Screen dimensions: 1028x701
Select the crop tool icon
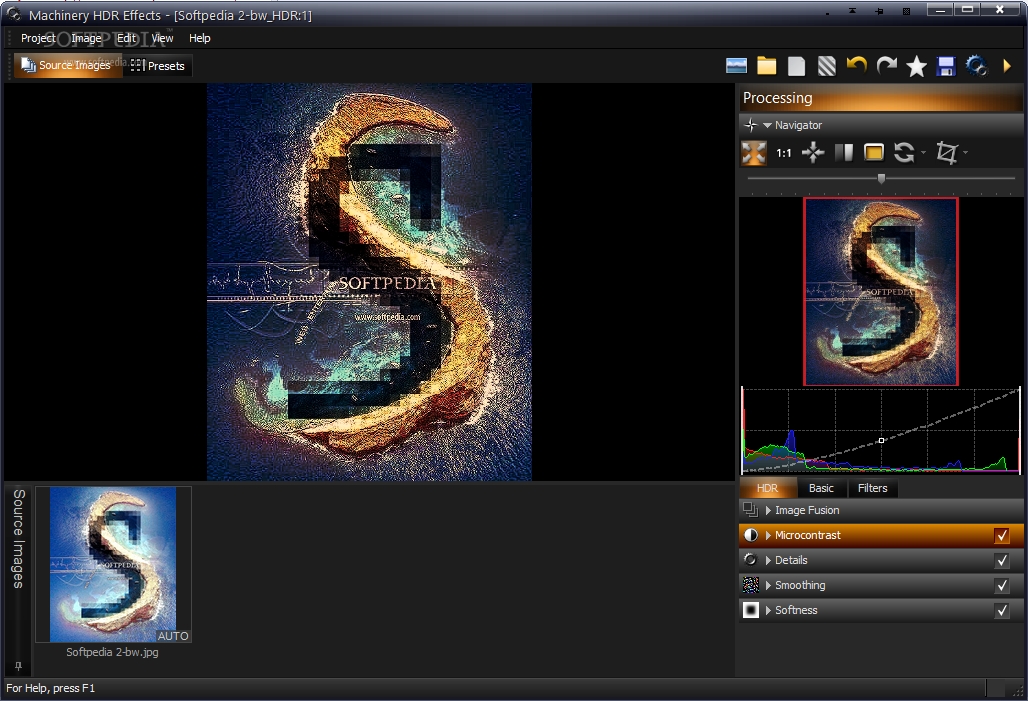(x=947, y=153)
